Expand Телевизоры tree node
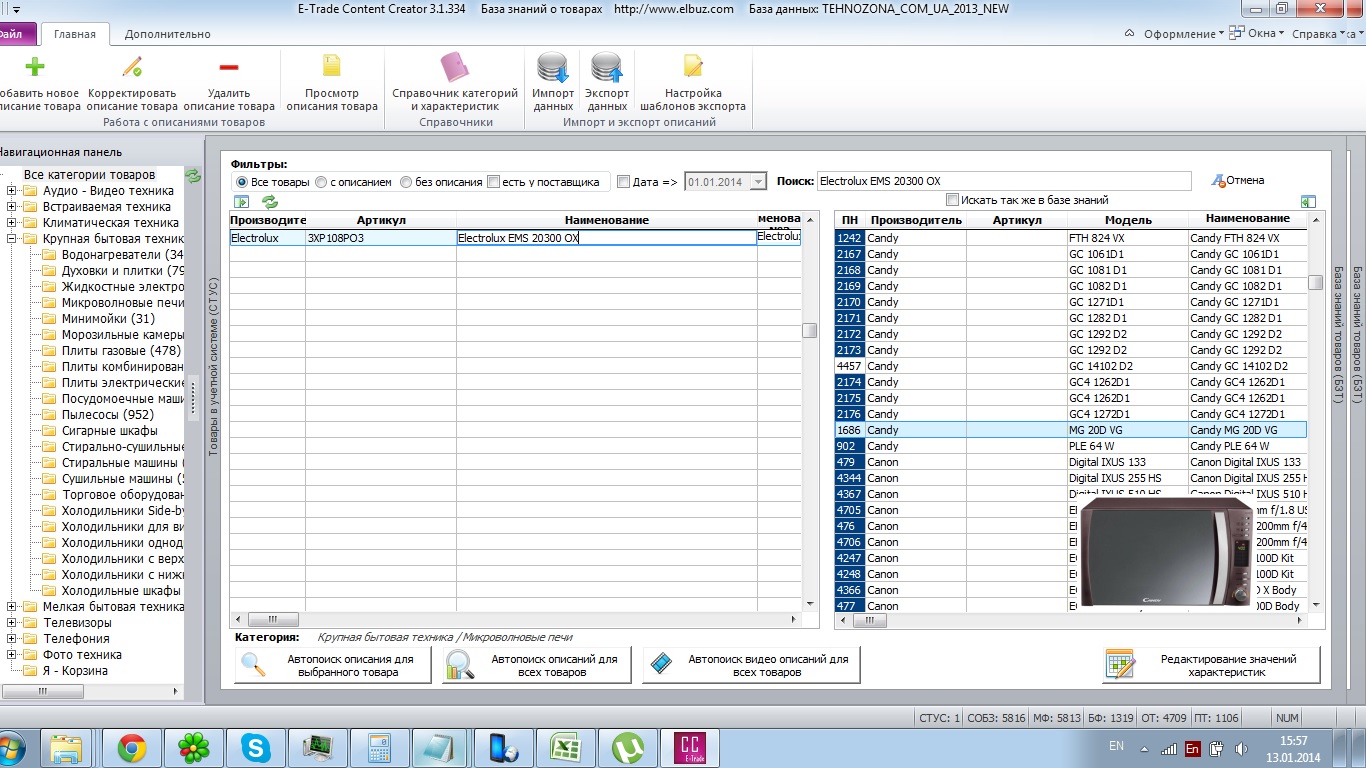This screenshot has height=768, width=1366. [x=12, y=623]
